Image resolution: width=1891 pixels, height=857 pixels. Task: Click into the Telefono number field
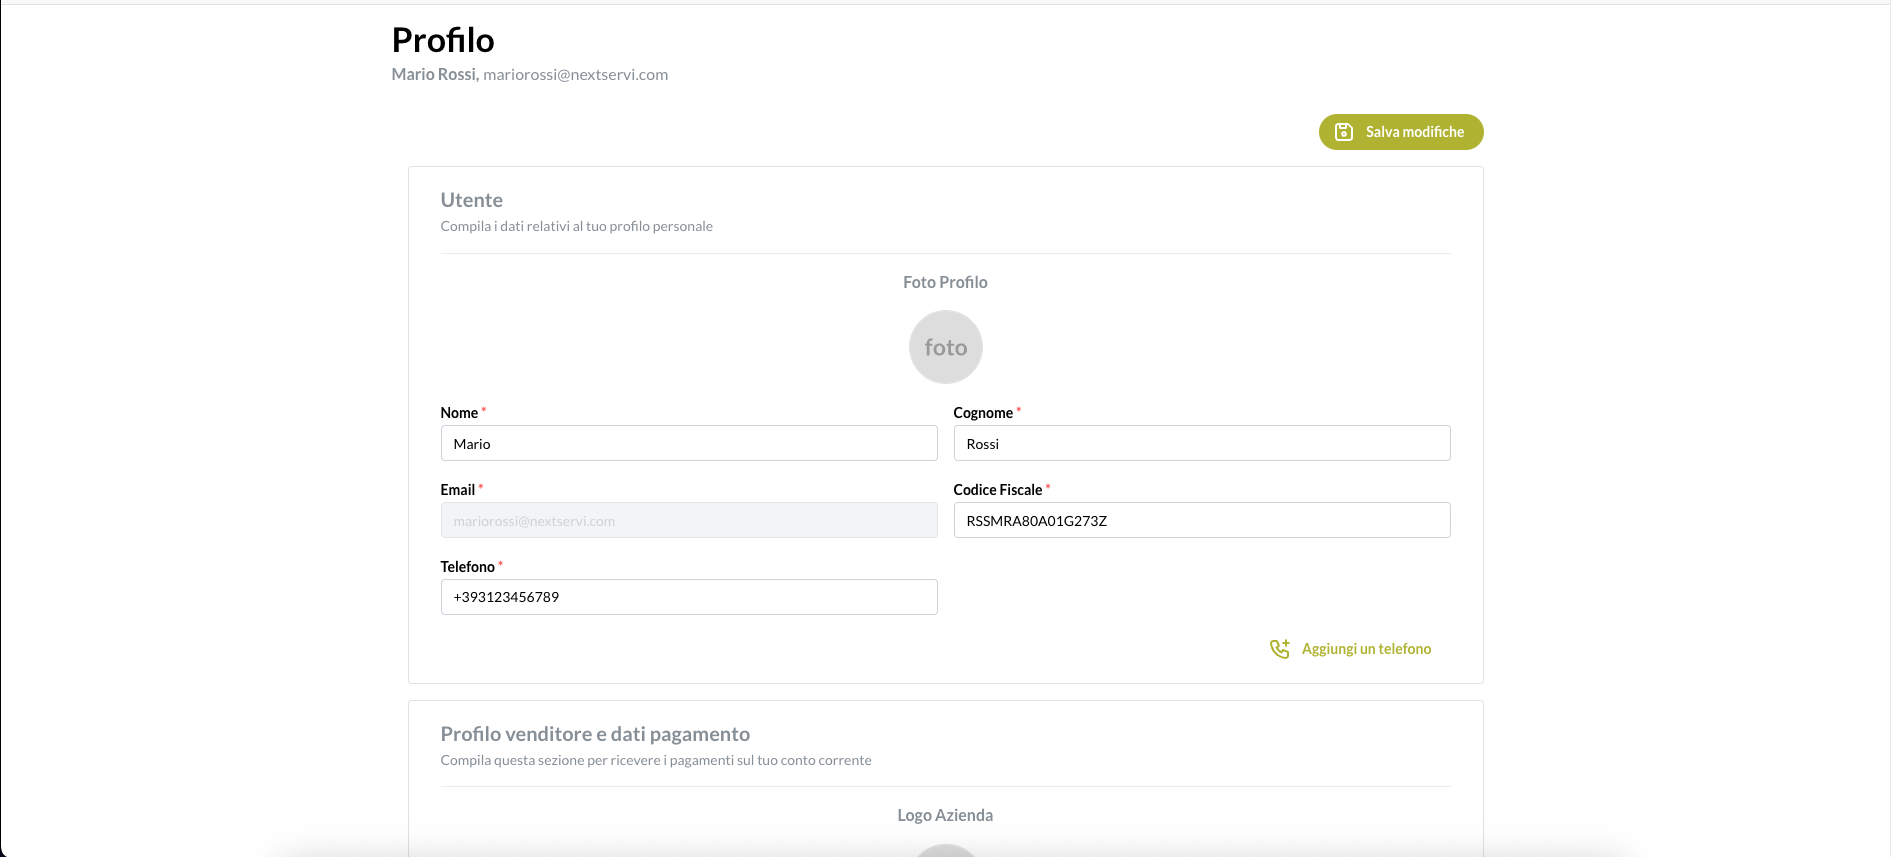pyautogui.click(x=688, y=597)
